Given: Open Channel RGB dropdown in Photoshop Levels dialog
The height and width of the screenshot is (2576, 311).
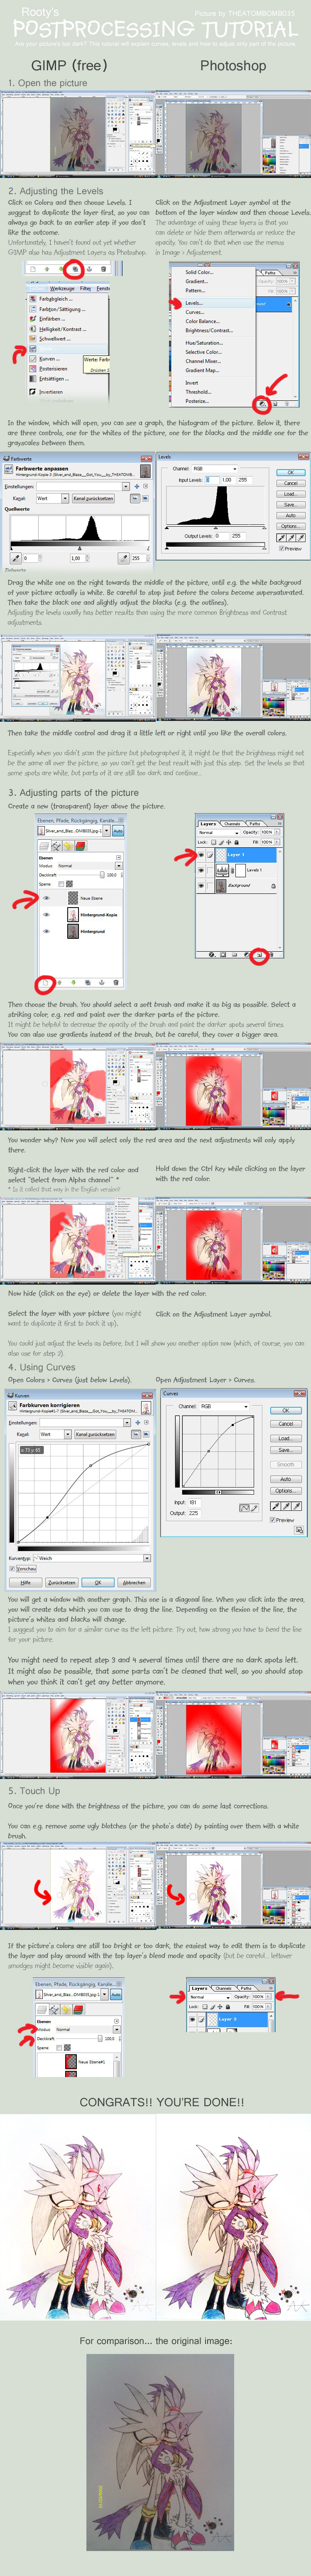Looking at the screenshot, I should [x=215, y=469].
